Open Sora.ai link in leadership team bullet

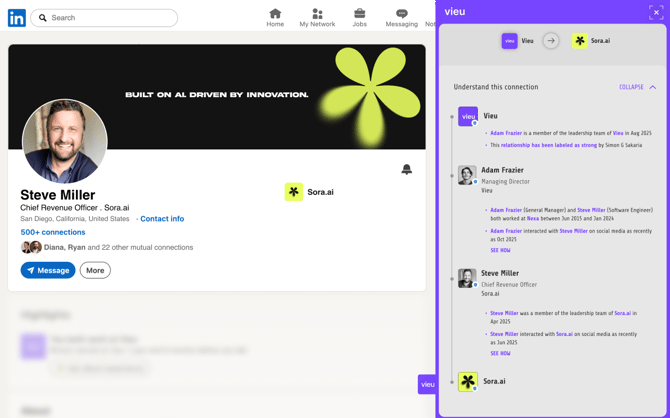coord(623,313)
